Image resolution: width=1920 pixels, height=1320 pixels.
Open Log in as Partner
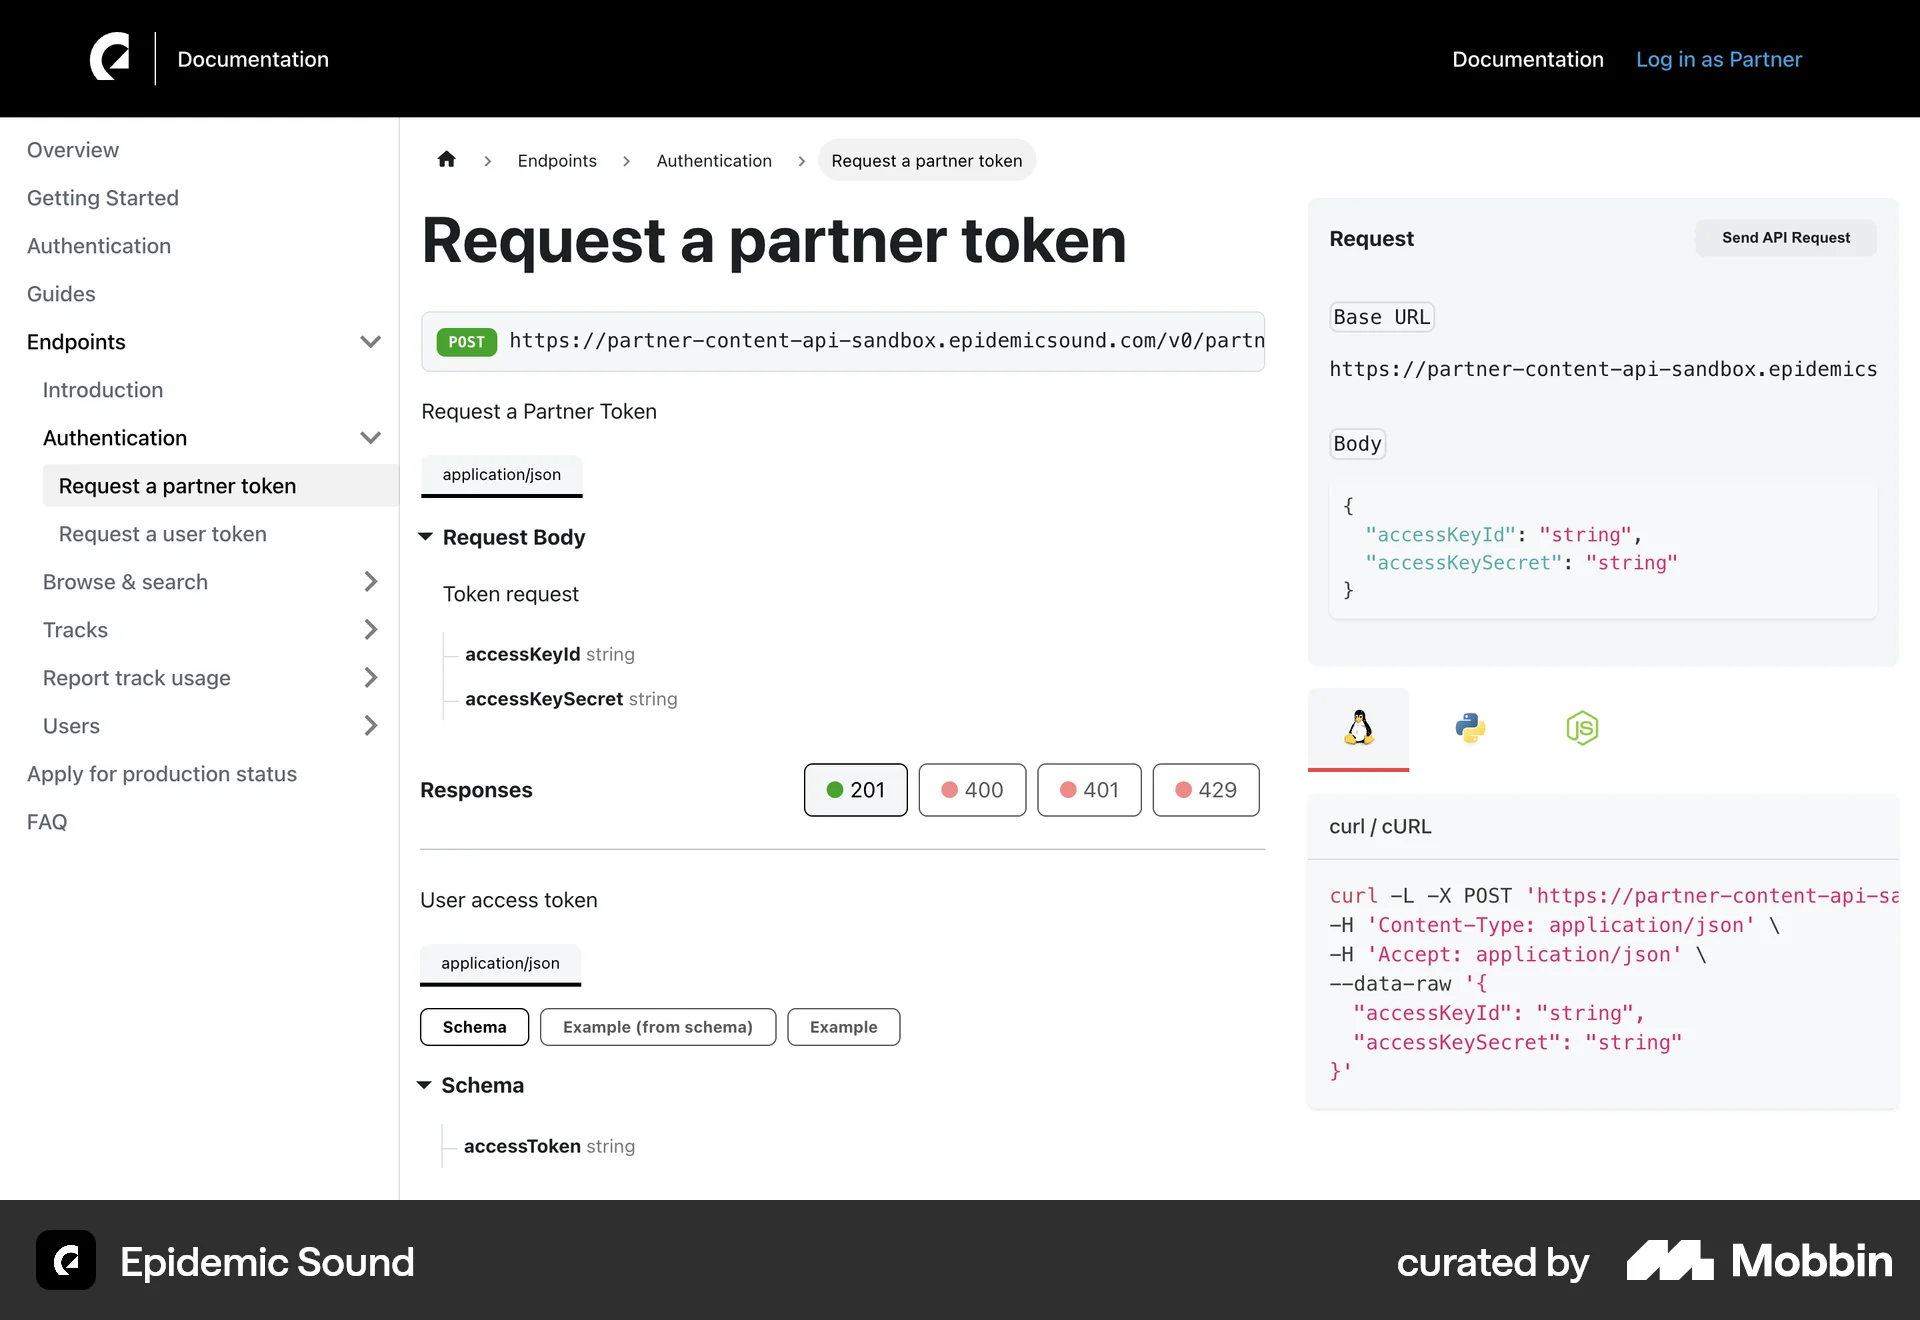coord(1718,59)
